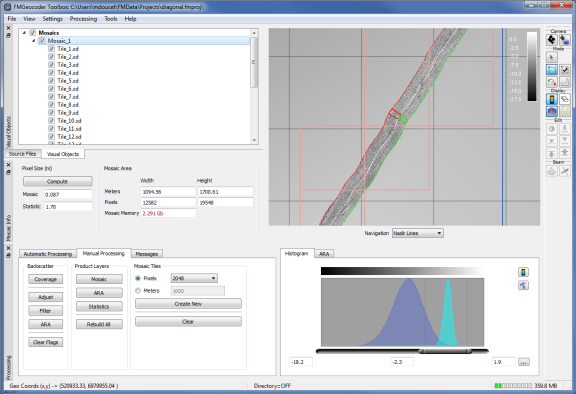Click the first Camera icon in the side toolbar

[551, 40]
